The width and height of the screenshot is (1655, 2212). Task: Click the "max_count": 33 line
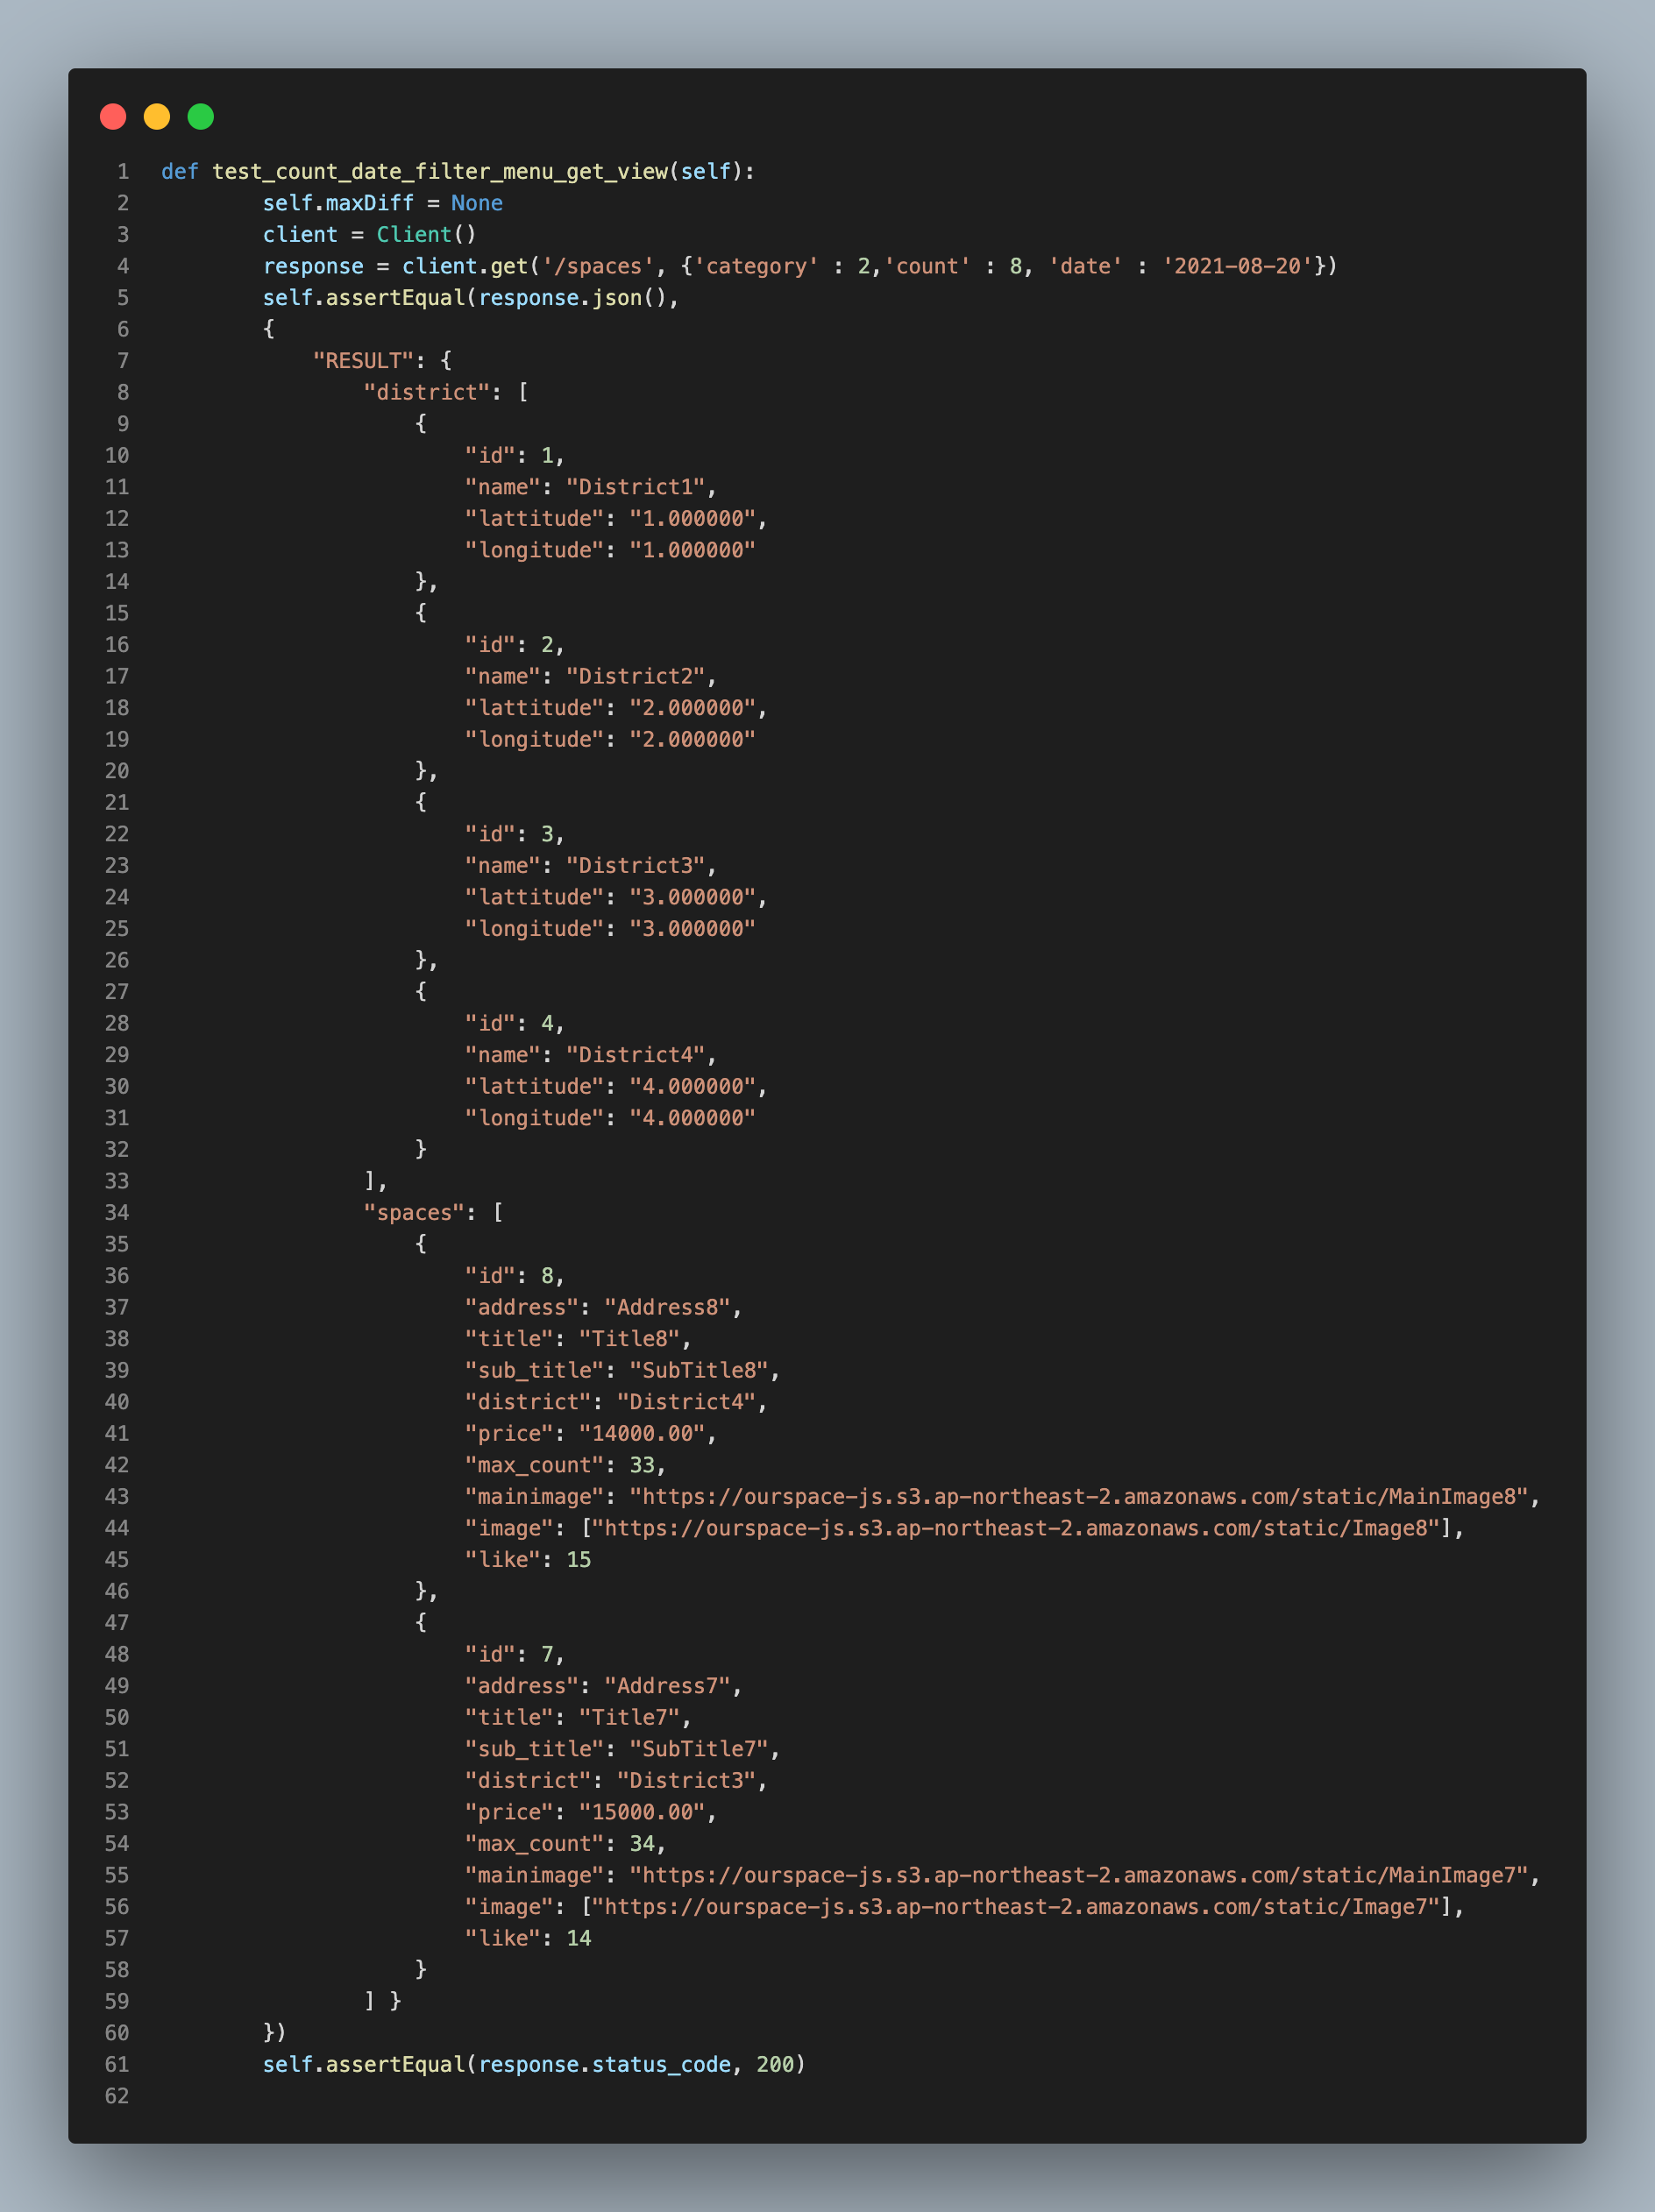(566, 1465)
